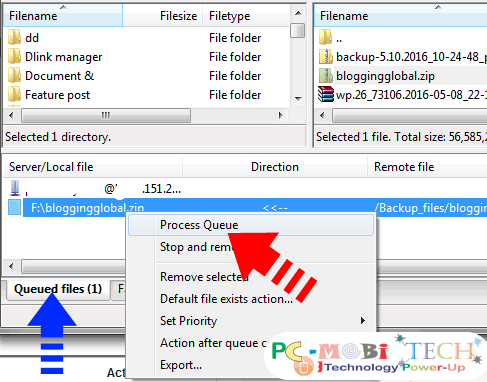Choose Process Queue from context menu
Screen dimensions: 487x382
click(x=251, y=225)
